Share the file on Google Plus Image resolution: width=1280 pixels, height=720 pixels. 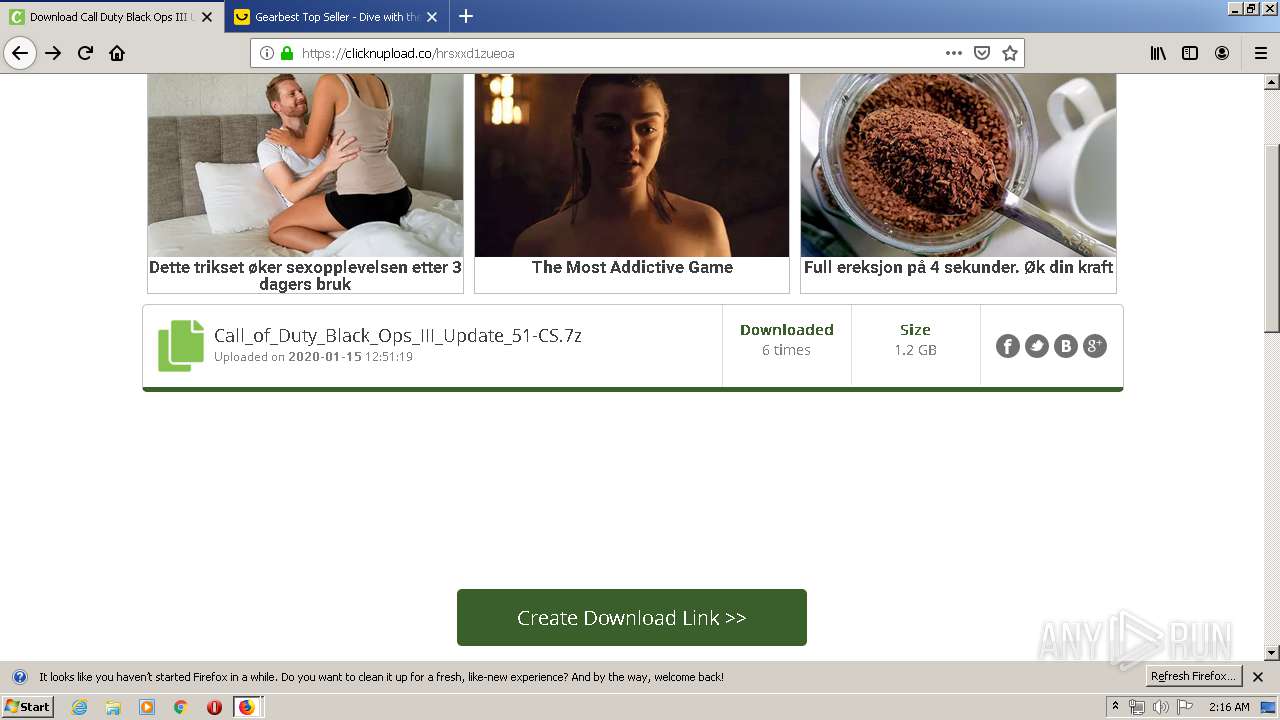pos(1095,346)
